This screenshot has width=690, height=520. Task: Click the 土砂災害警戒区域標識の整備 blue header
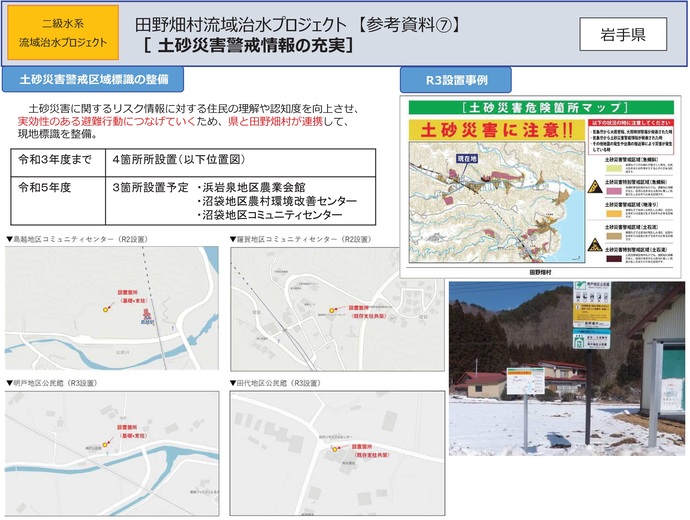[93, 80]
